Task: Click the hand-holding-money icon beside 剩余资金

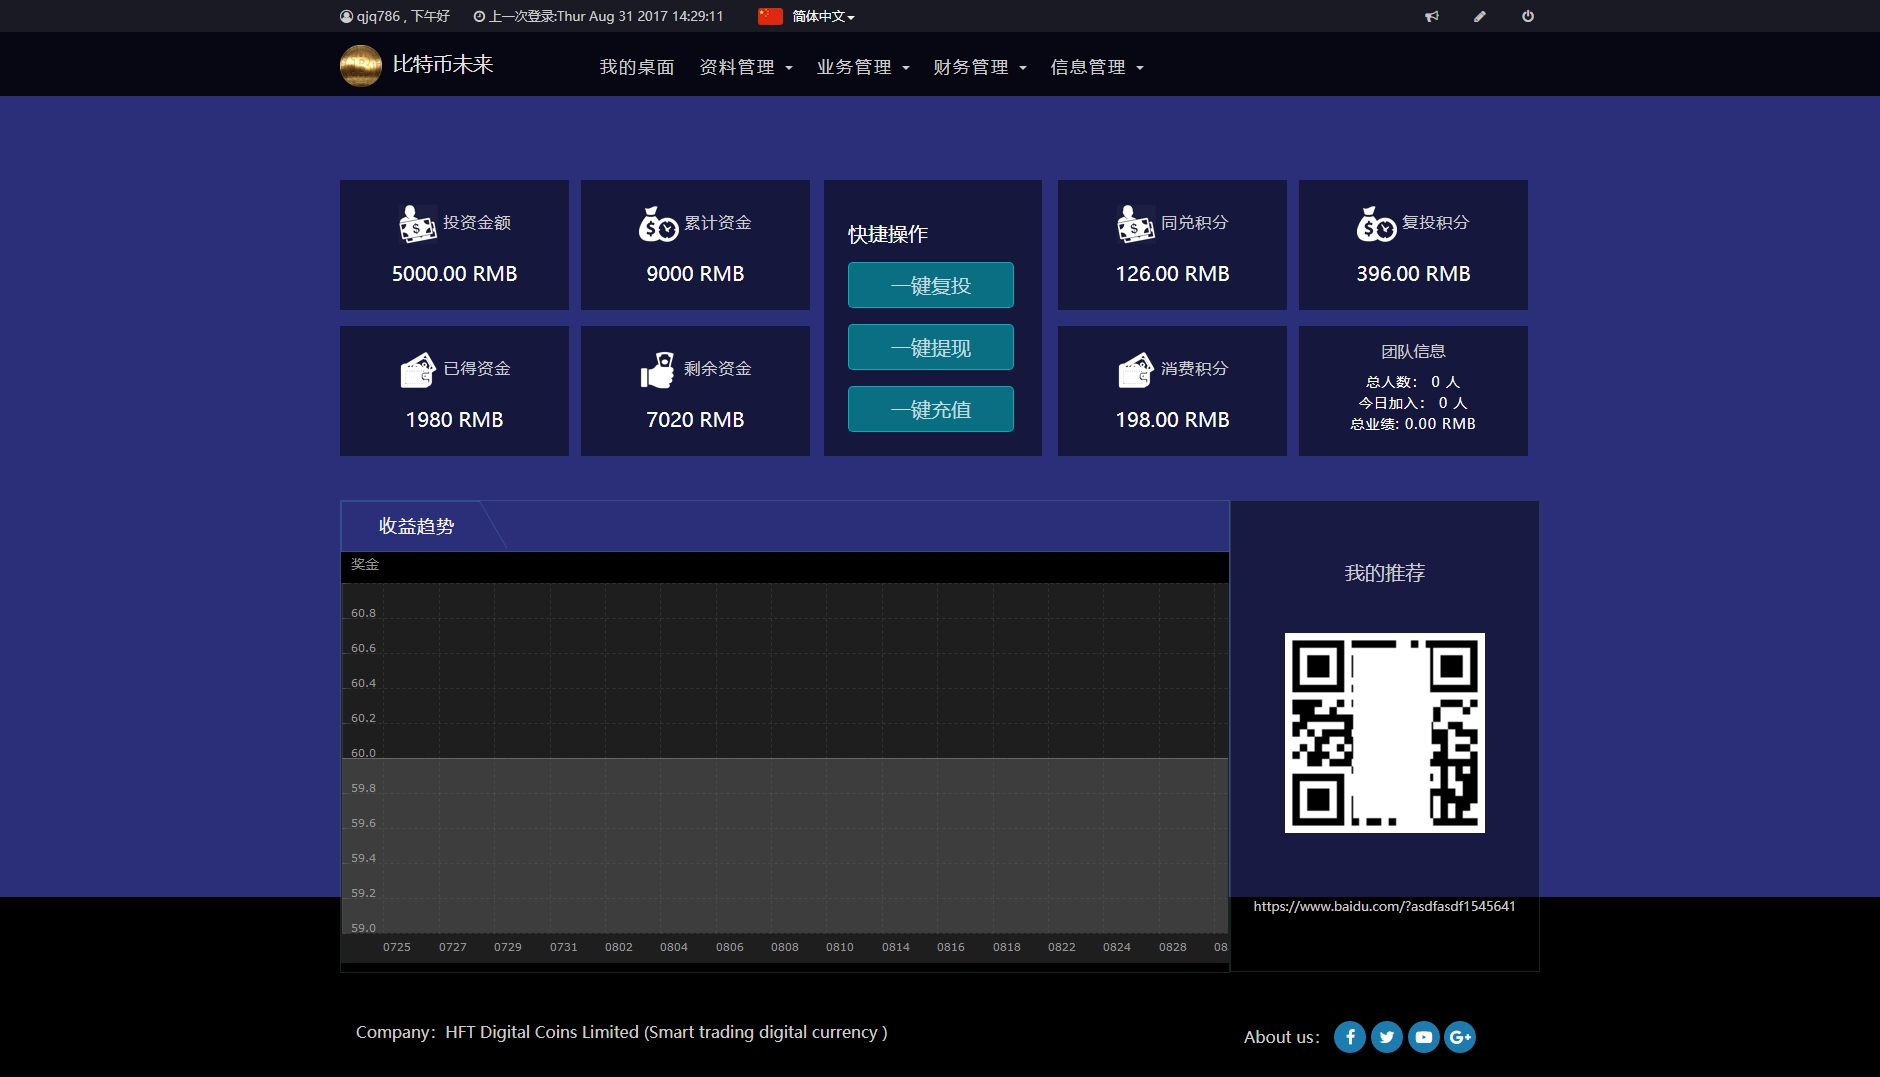Action: tap(658, 370)
